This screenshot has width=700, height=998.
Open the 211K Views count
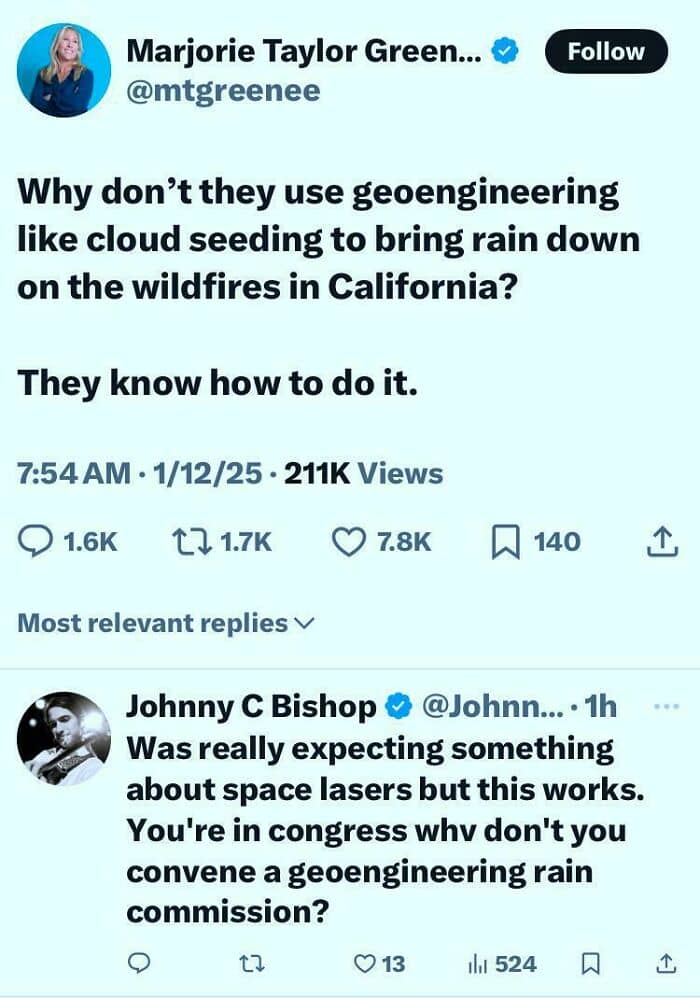click(363, 474)
